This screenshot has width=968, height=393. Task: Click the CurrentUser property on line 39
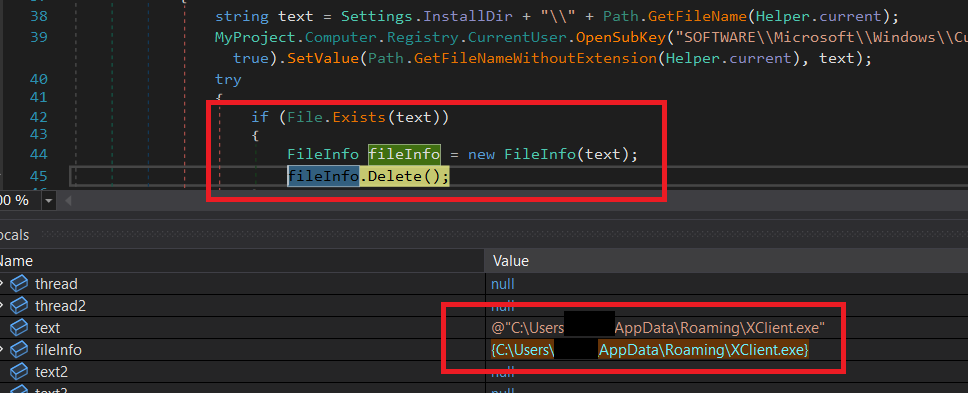[x=517, y=37]
